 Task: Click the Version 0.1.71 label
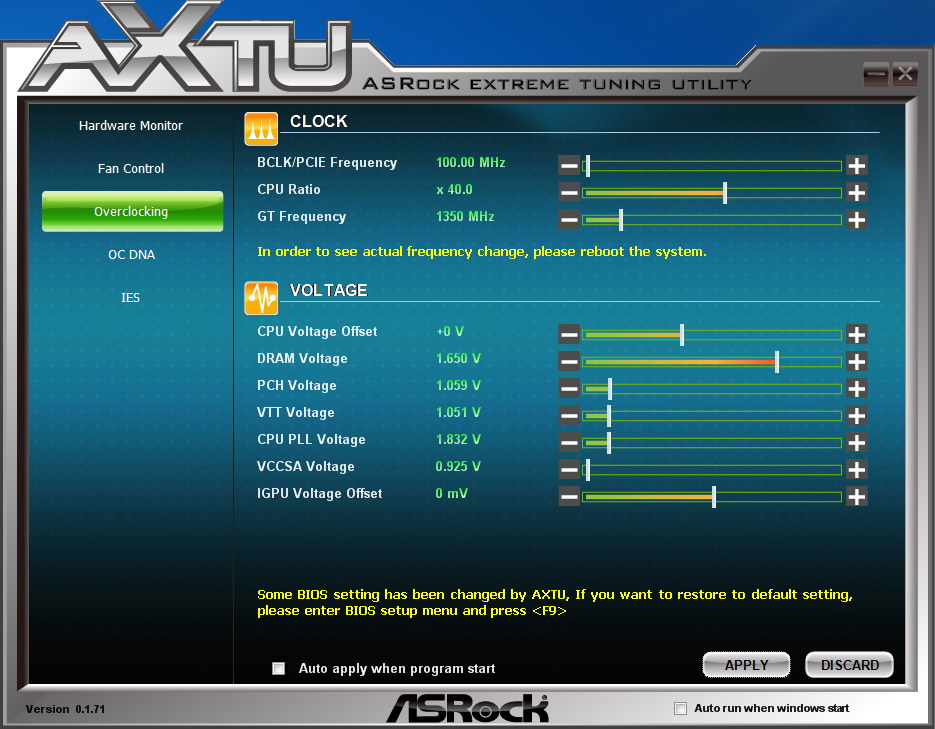[x=65, y=709]
